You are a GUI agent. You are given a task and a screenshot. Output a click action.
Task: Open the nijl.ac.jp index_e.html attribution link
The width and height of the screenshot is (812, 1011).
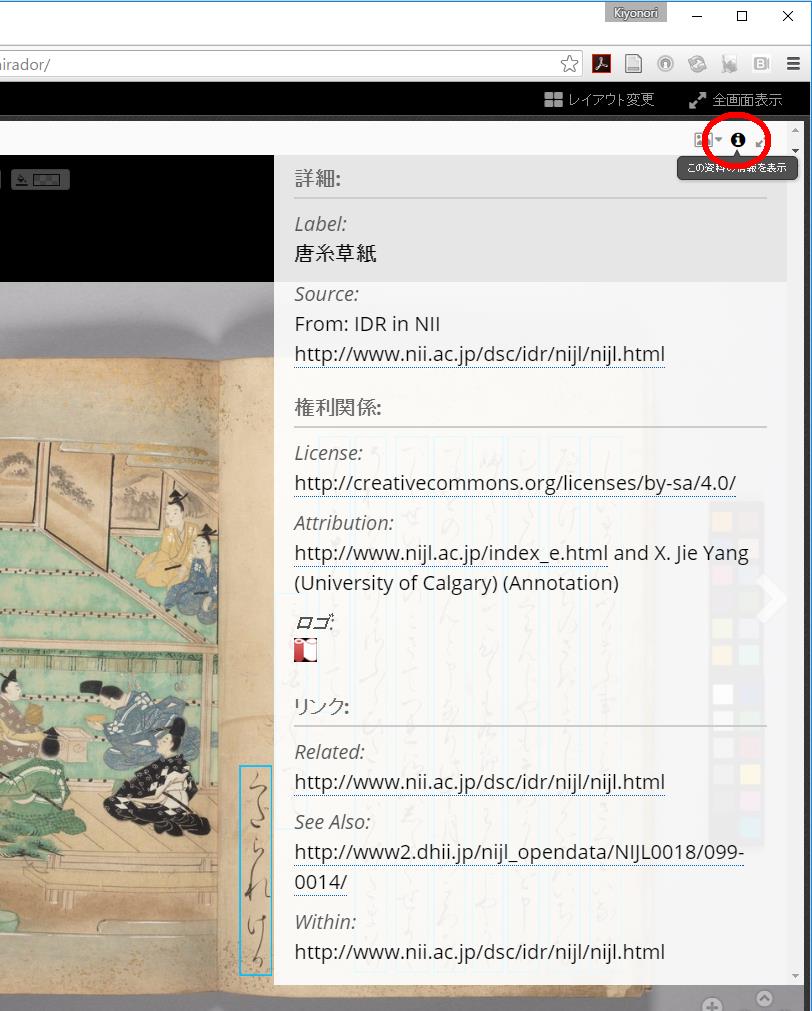point(451,553)
